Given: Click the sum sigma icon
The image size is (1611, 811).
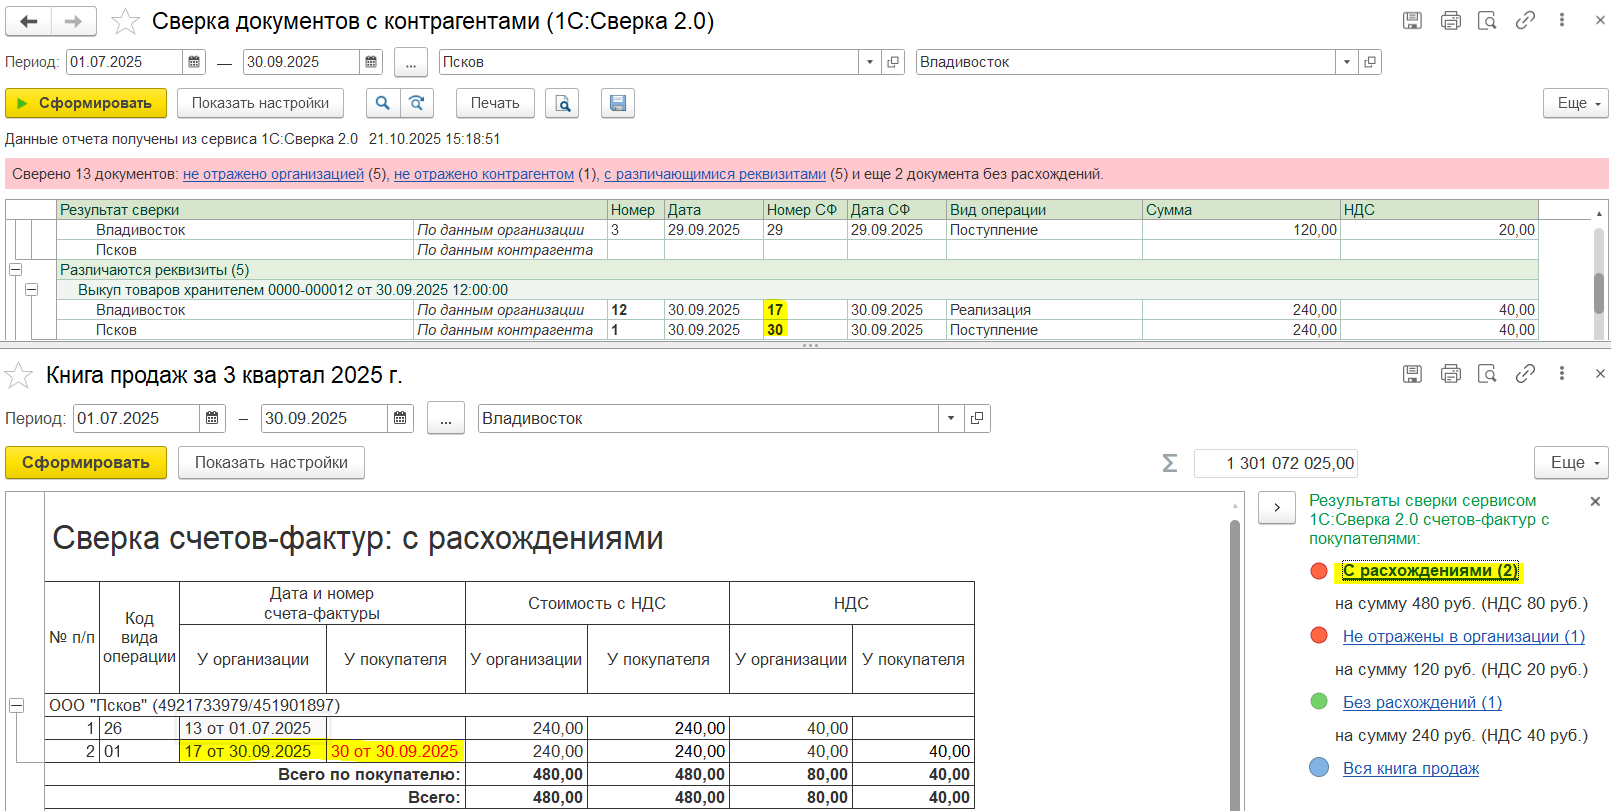Looking at the screenshot, I should pyautogui.click(x=1169, y=463).
